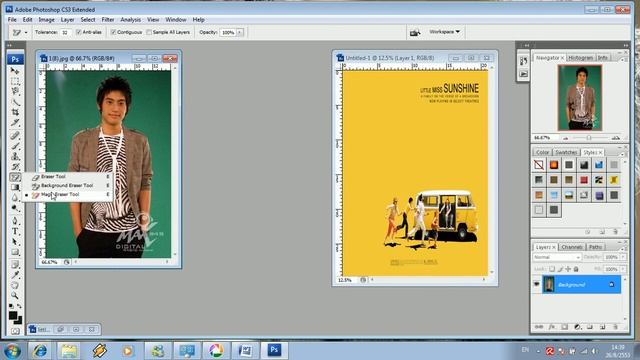This screenshot has width=640, height=360.
Task: Click the Ps logo atop toolbox
Action: (x=15, y=59)
